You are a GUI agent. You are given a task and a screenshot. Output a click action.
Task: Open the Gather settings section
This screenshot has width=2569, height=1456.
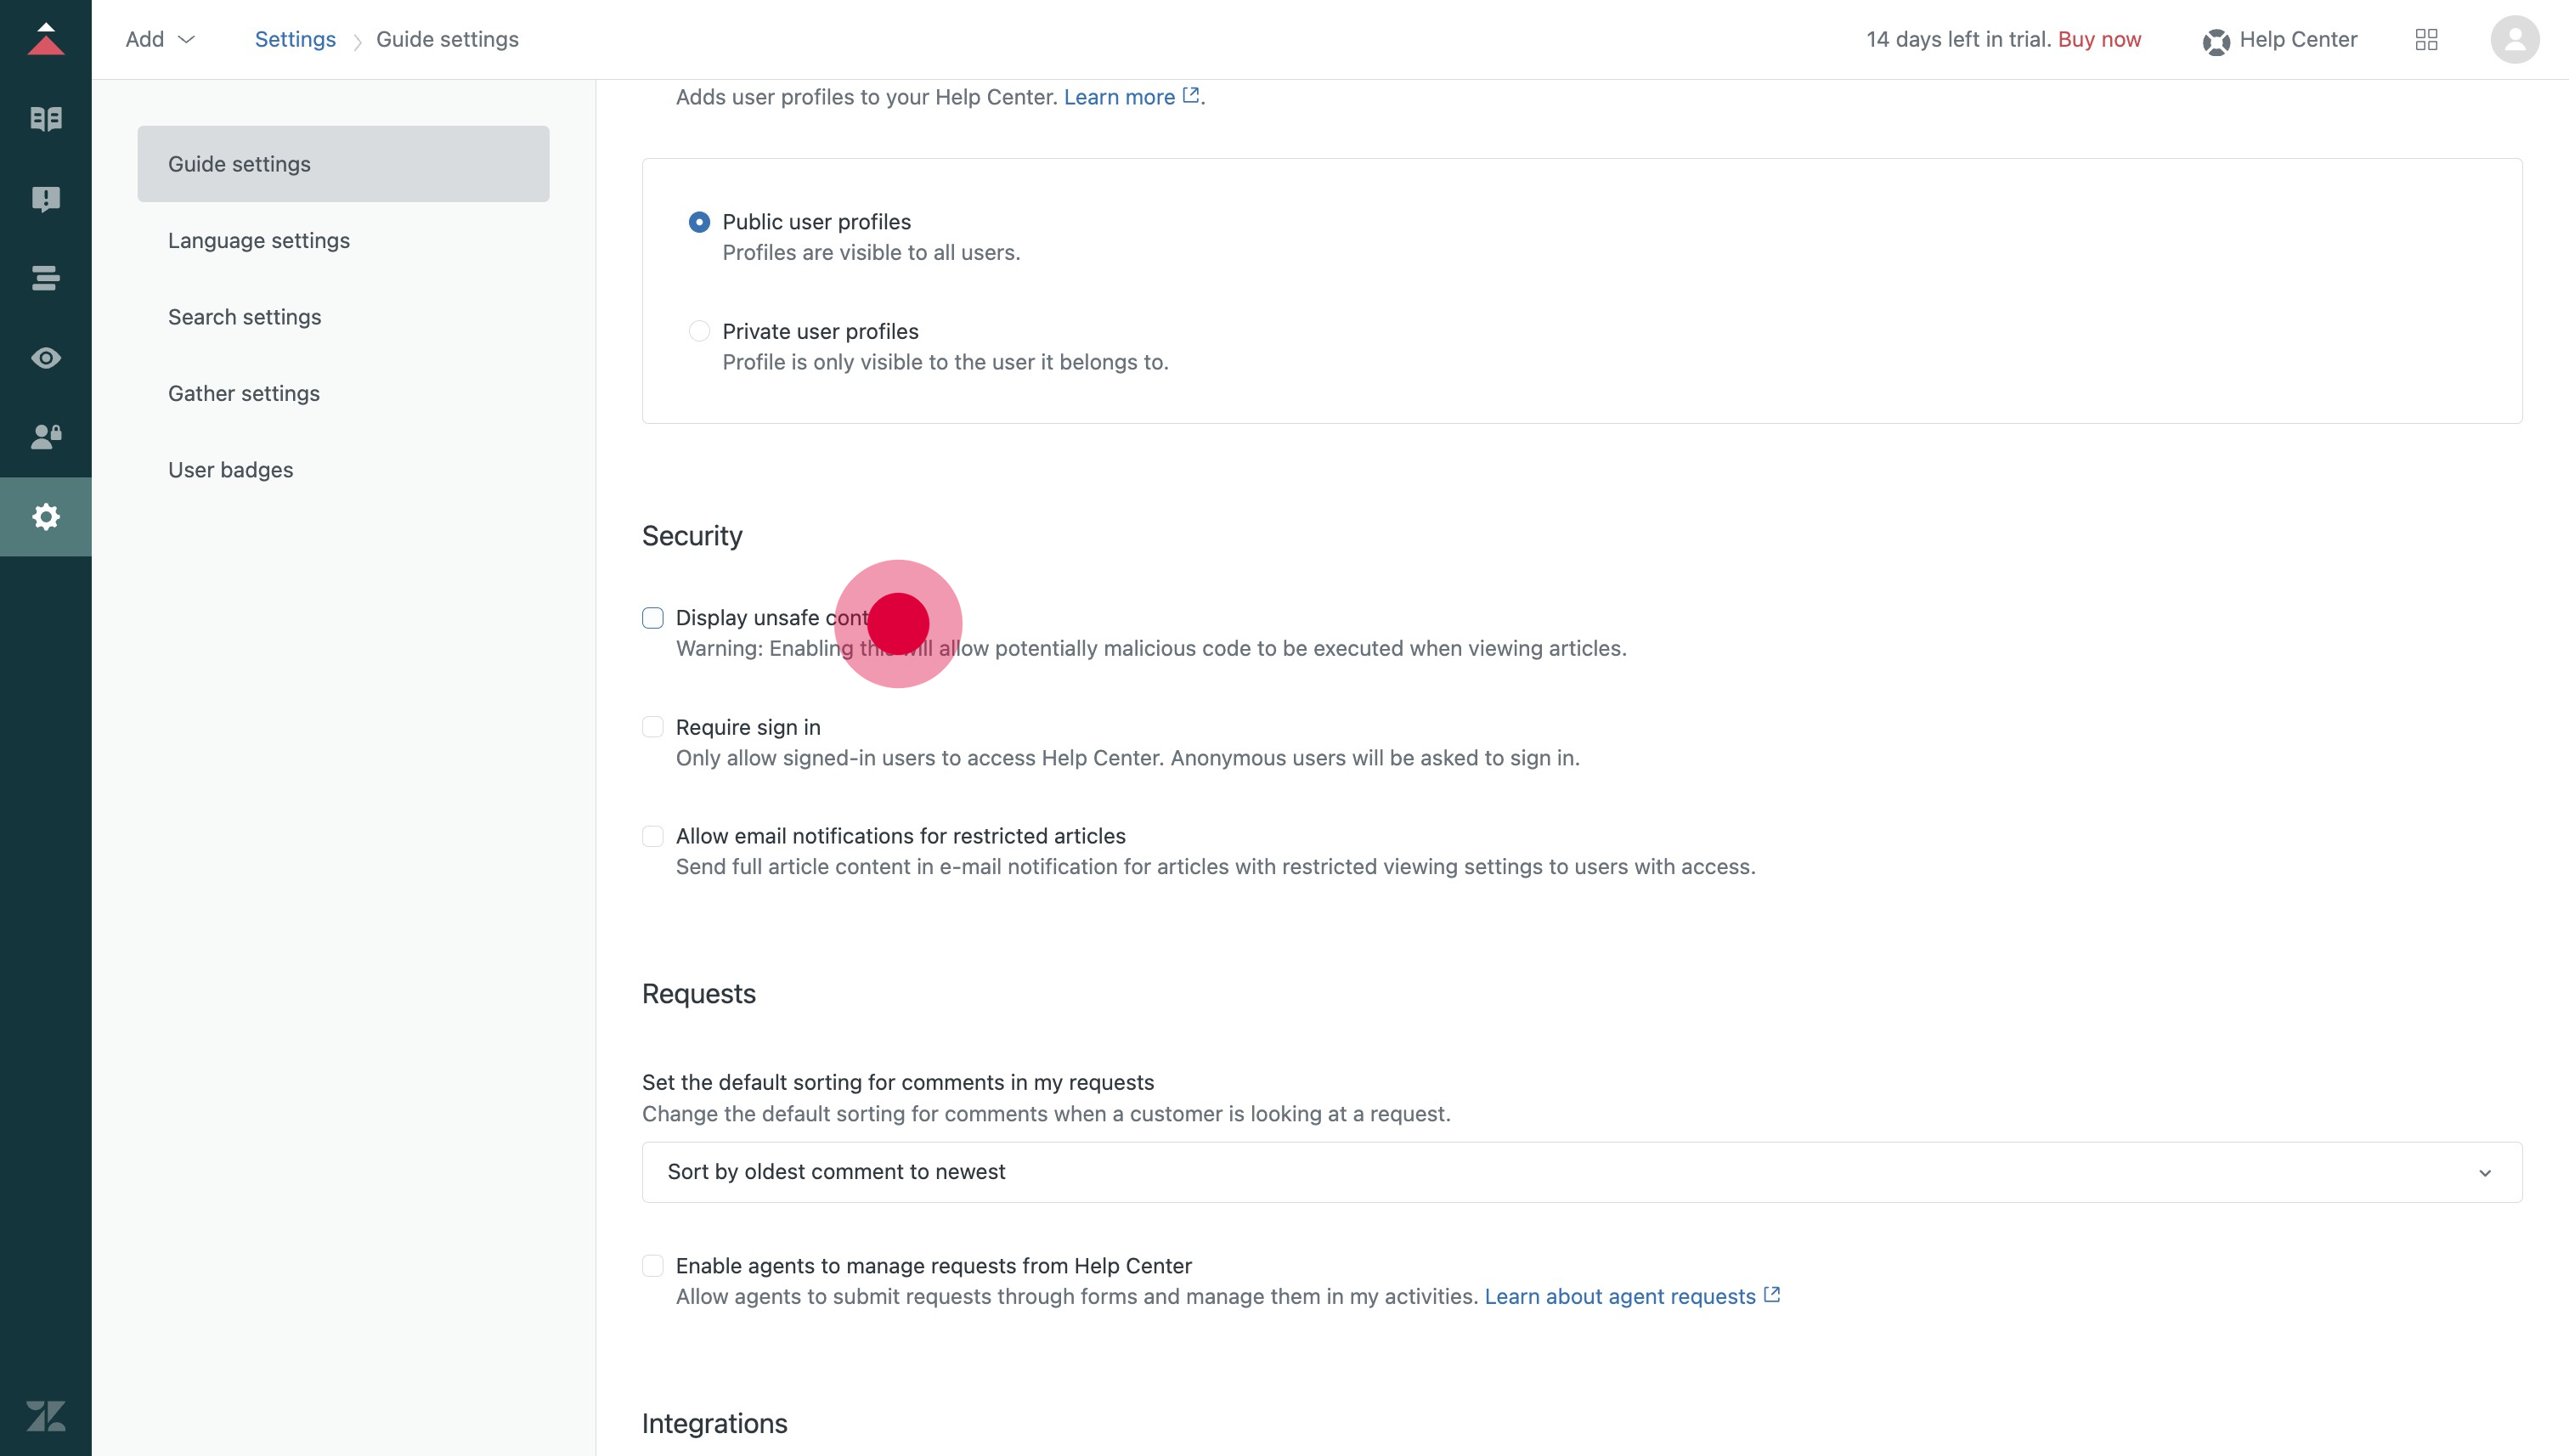[244, 394]
